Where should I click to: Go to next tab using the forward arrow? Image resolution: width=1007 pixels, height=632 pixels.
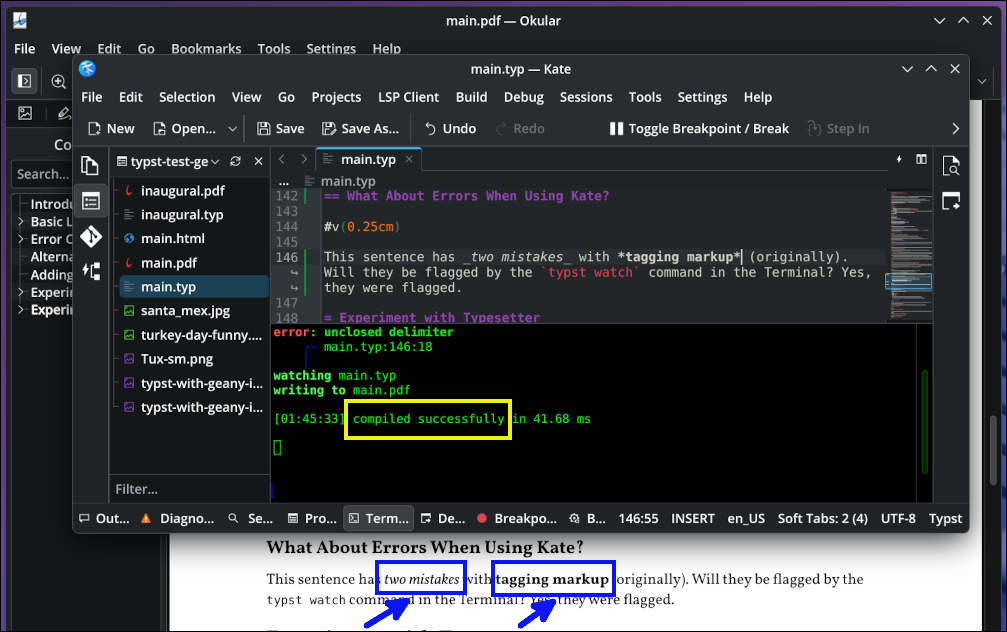pyautogui.click(x=304, y=159)
